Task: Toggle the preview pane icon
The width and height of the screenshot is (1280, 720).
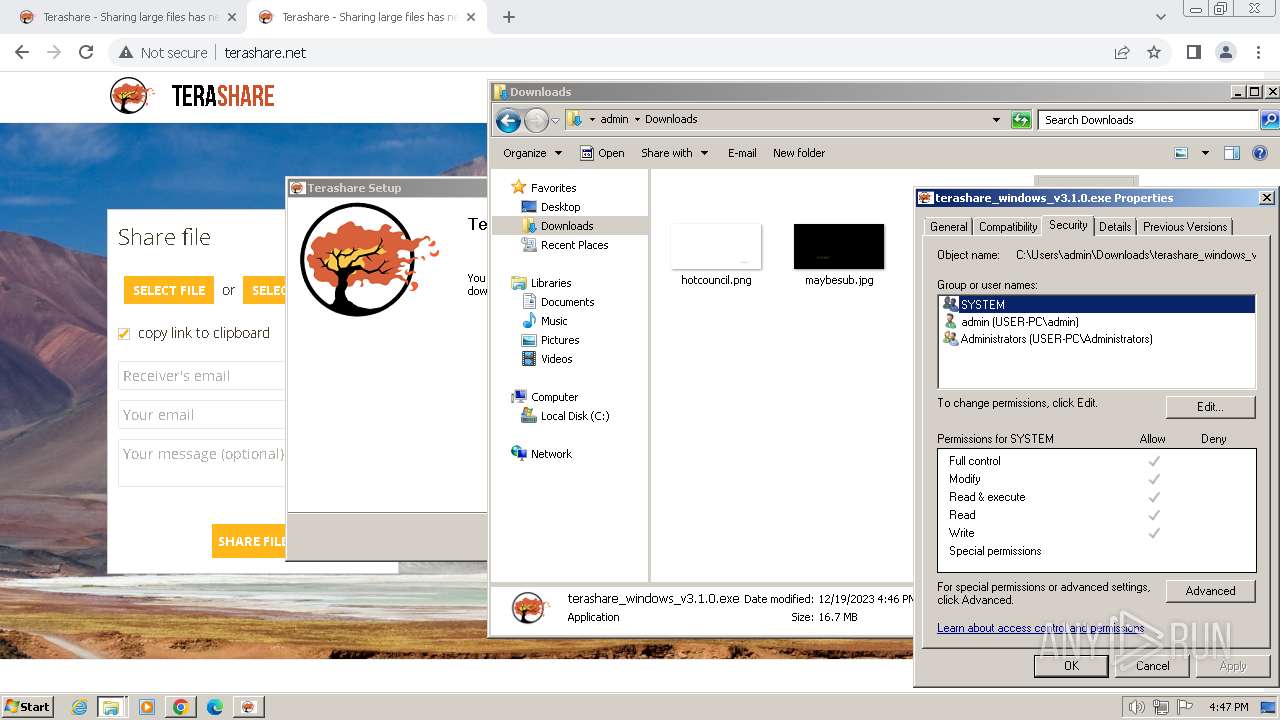Action: (x=1232, y=153)
